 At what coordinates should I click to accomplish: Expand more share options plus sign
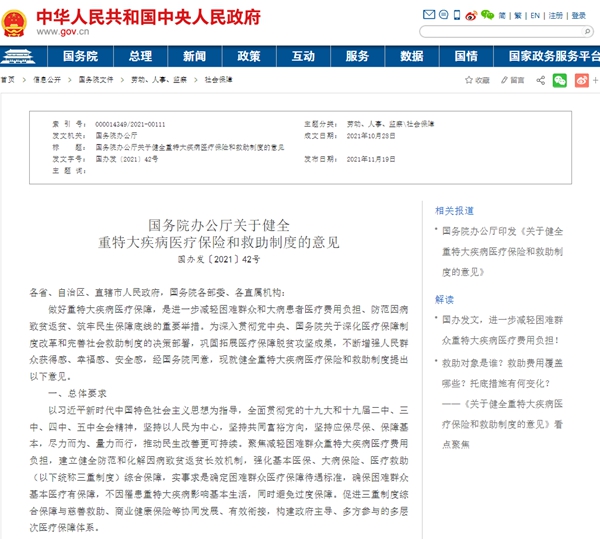click(x=594, y=79)
